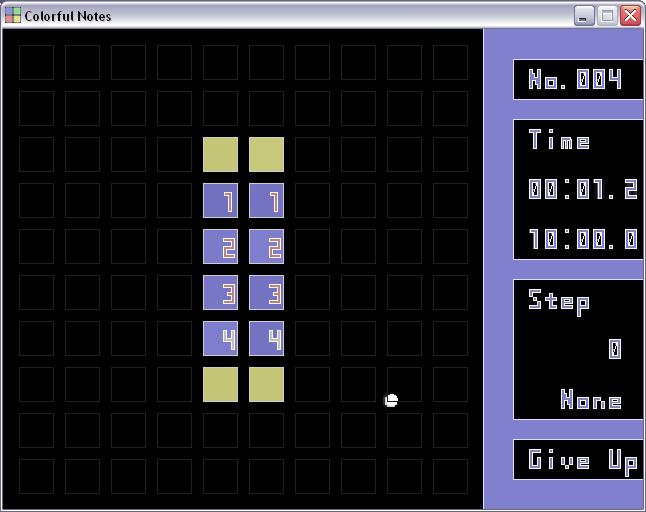Click the Step counter value 0
The height and width of the screenshot is (512, 646).
tap(615, 349)
